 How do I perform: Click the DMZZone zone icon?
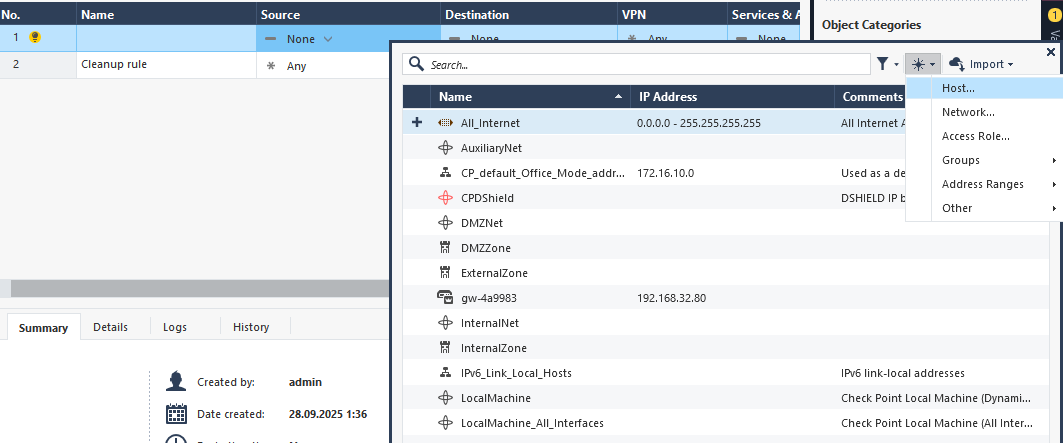pyautogui.click(x=446, y=248)
